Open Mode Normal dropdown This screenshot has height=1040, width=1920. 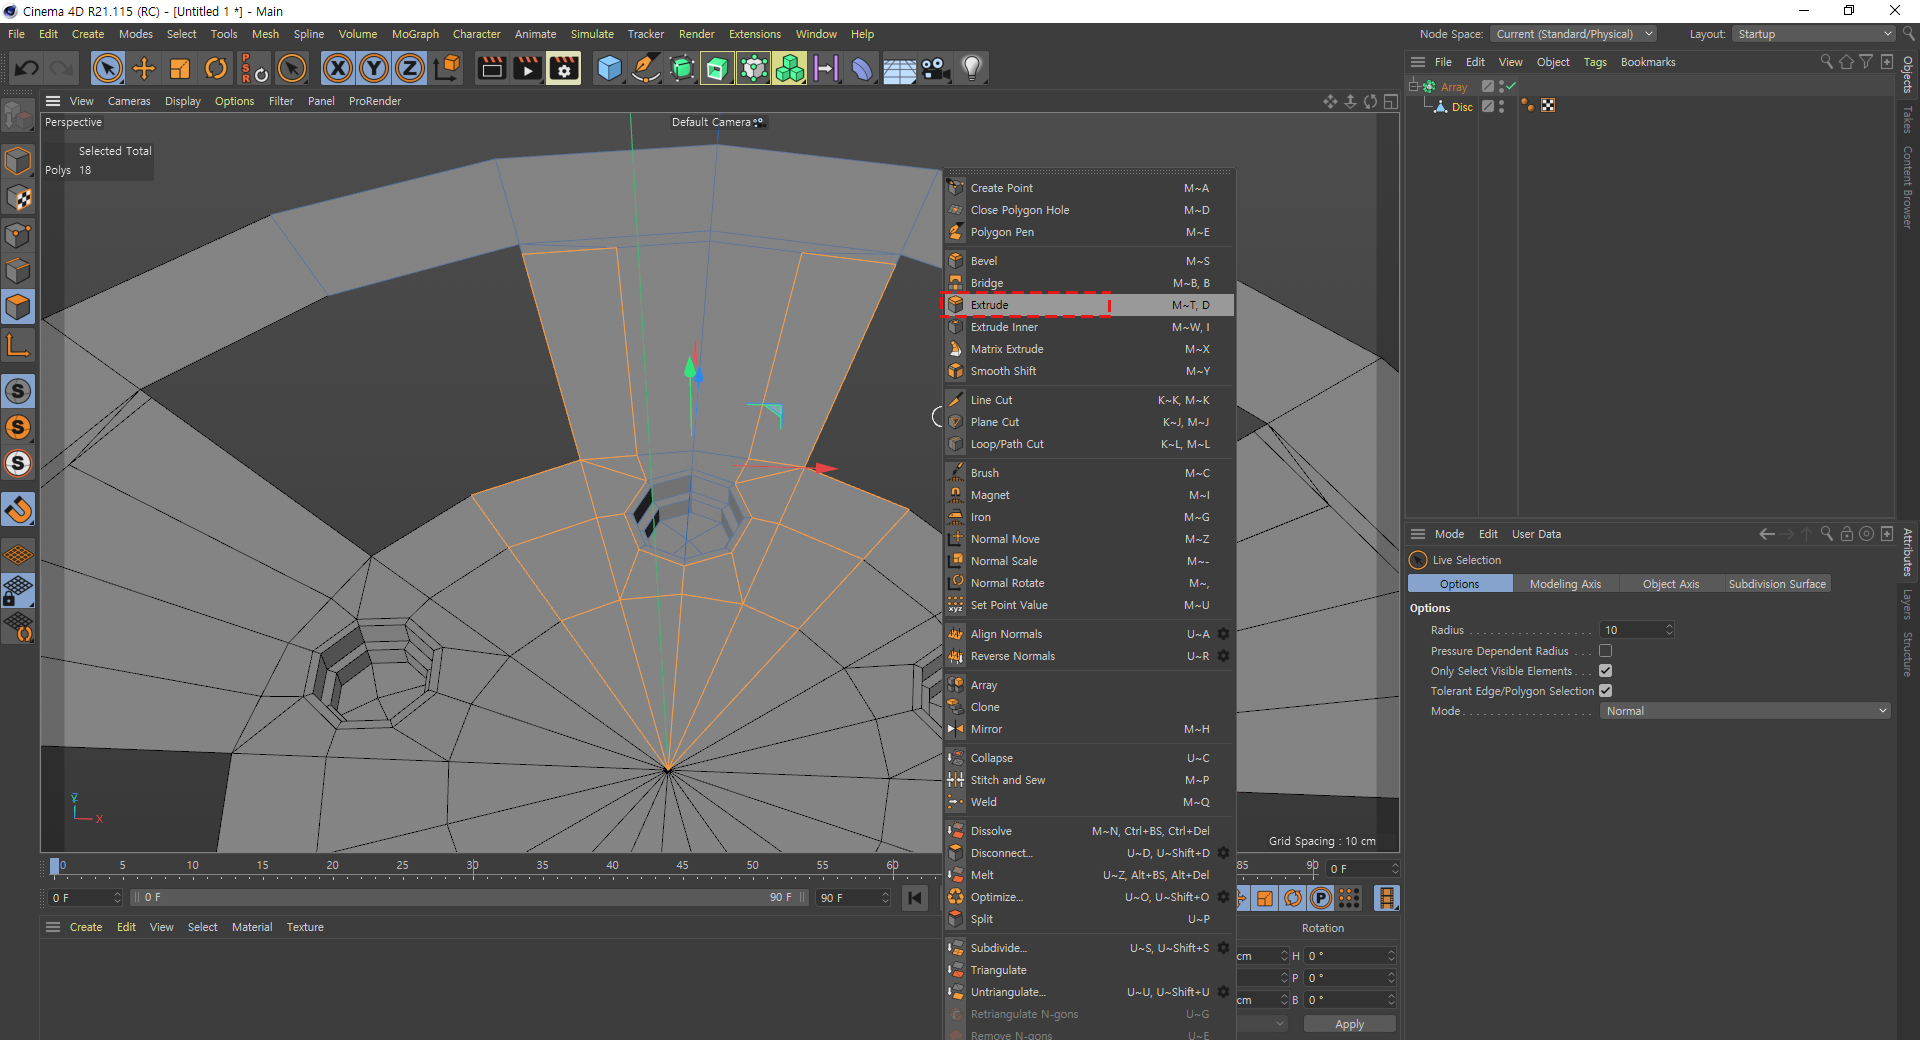pos(1745,711)
